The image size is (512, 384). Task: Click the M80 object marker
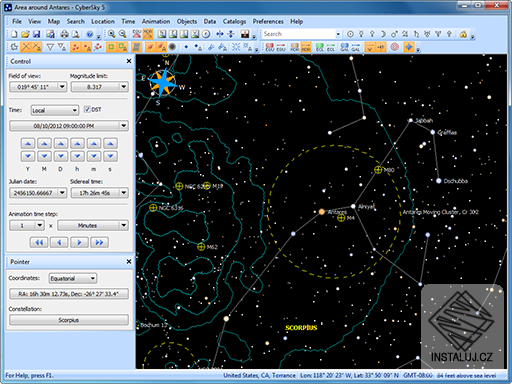click(x=378, y=170)
